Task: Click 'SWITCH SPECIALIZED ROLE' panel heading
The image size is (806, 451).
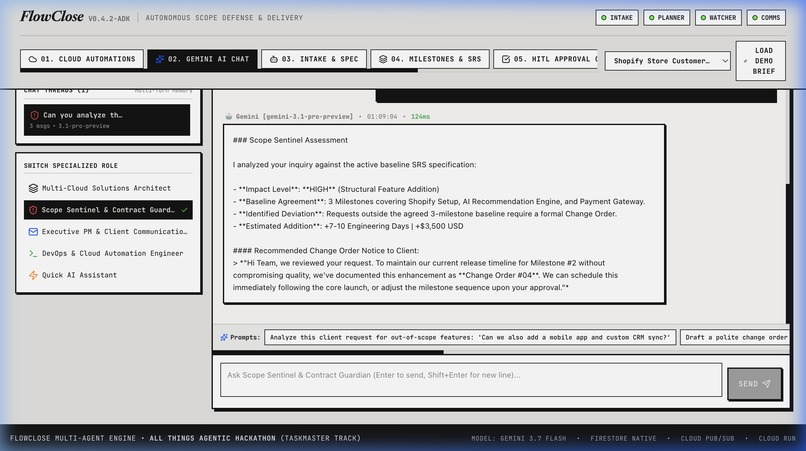Action: (x=70, y=166)
